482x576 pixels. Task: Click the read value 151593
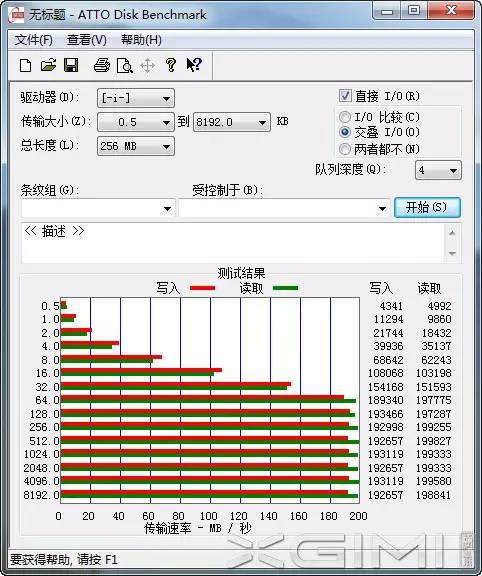[x=433, y=387]
